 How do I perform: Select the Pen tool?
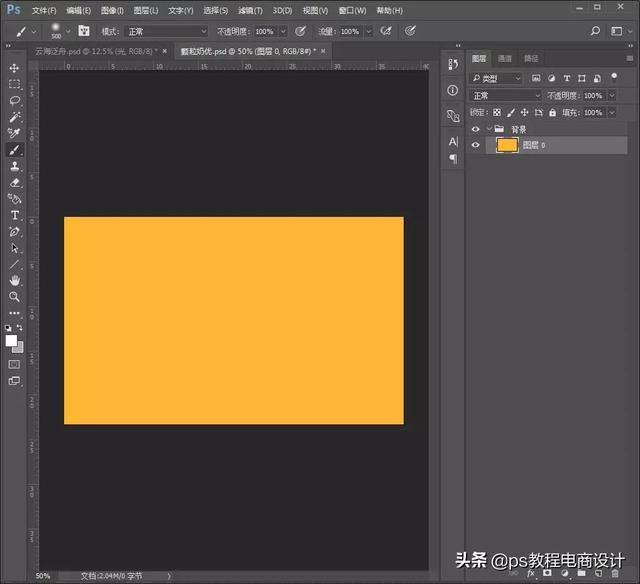point(14,232)
